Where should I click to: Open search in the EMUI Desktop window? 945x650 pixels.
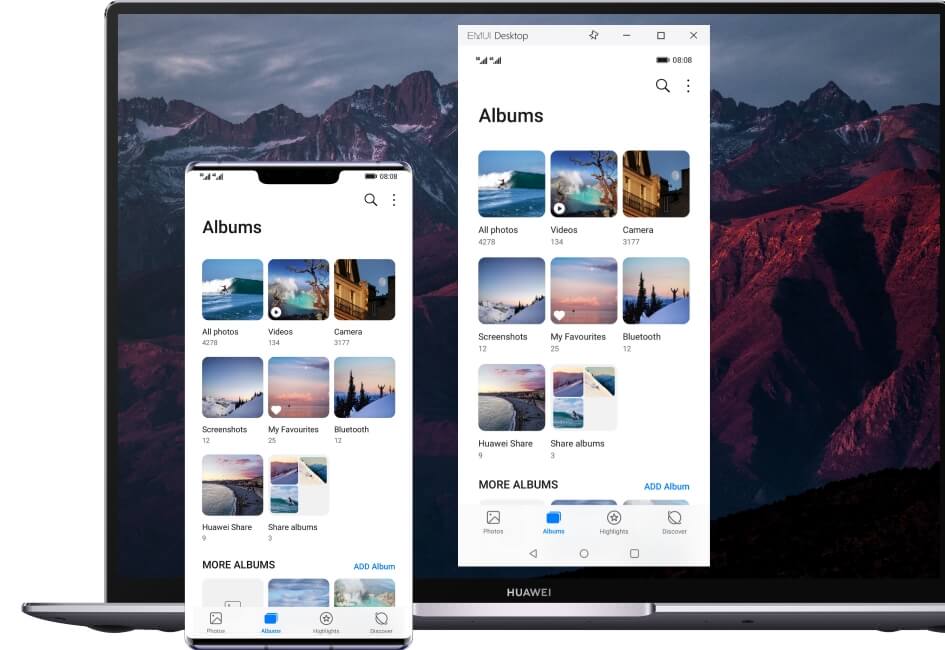[662, 86]
